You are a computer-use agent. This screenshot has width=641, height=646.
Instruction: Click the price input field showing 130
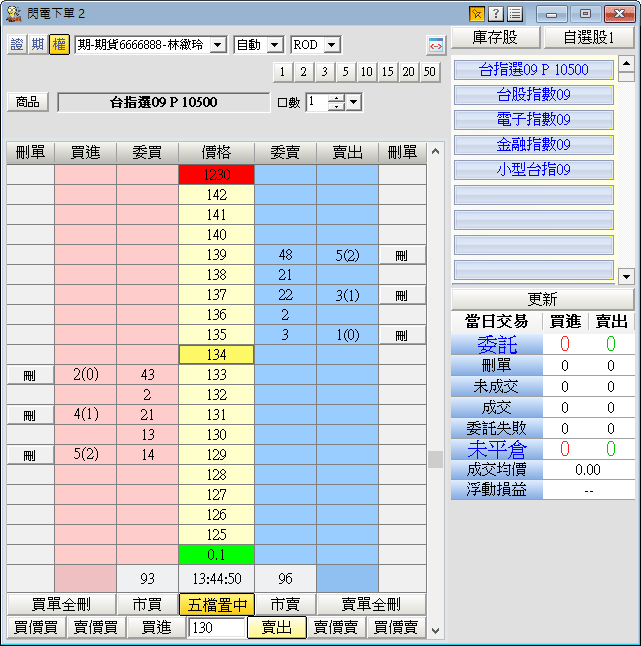pyautogui.click(x=216, y=627)
